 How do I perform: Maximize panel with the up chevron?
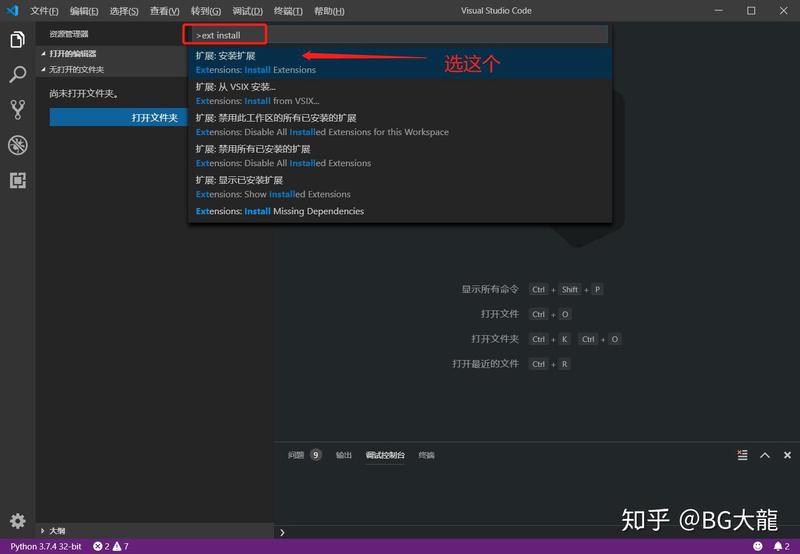[x=765, y=455]
